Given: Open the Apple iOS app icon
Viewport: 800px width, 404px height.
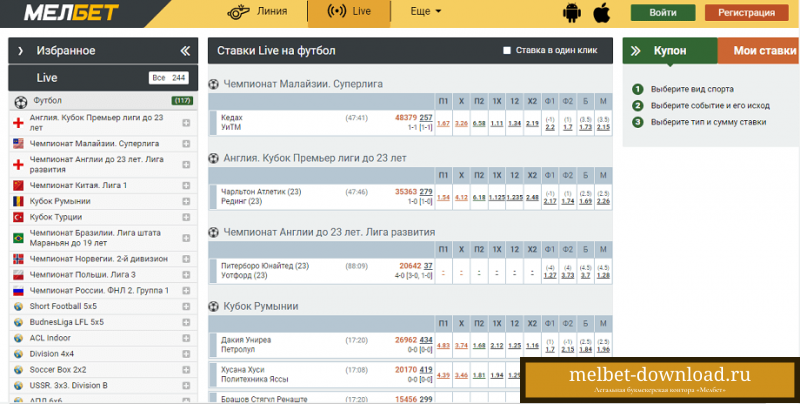Looking at the screenshot, I should pyautogui.click(x=602, y=13).
